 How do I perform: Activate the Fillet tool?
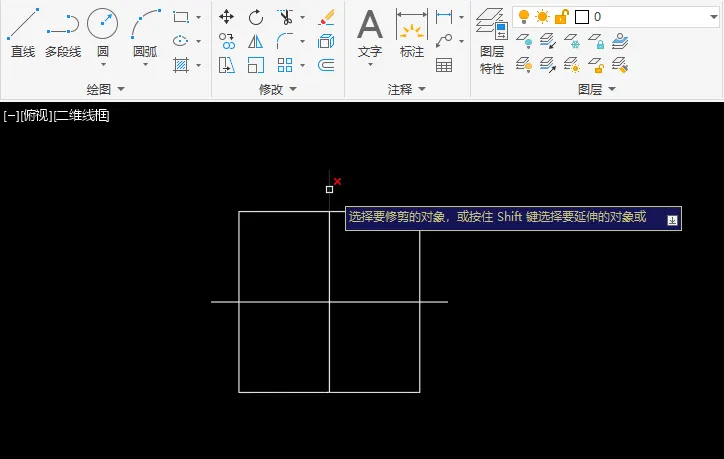(x=285, y=41)
